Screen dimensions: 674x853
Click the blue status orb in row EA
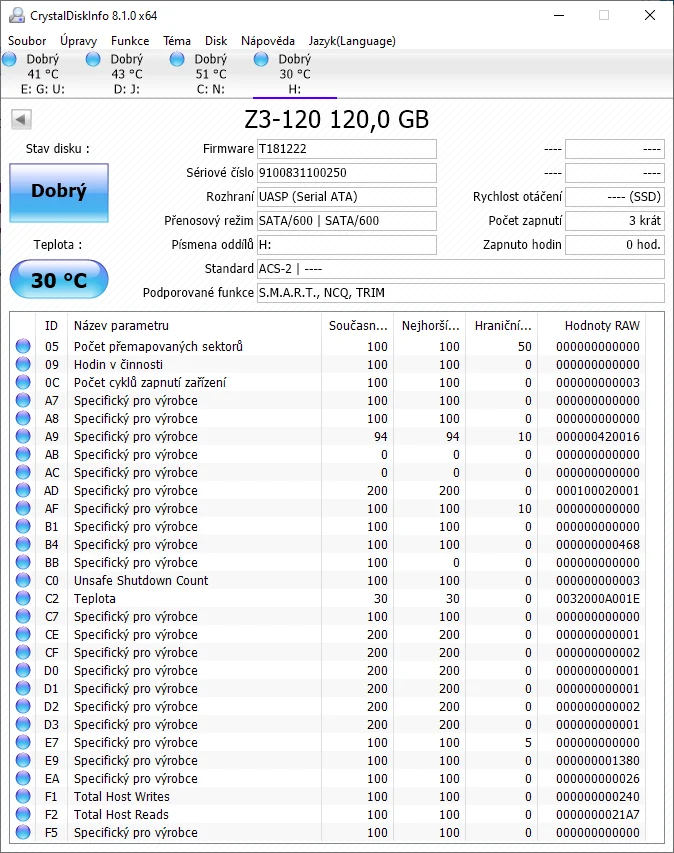23,778
